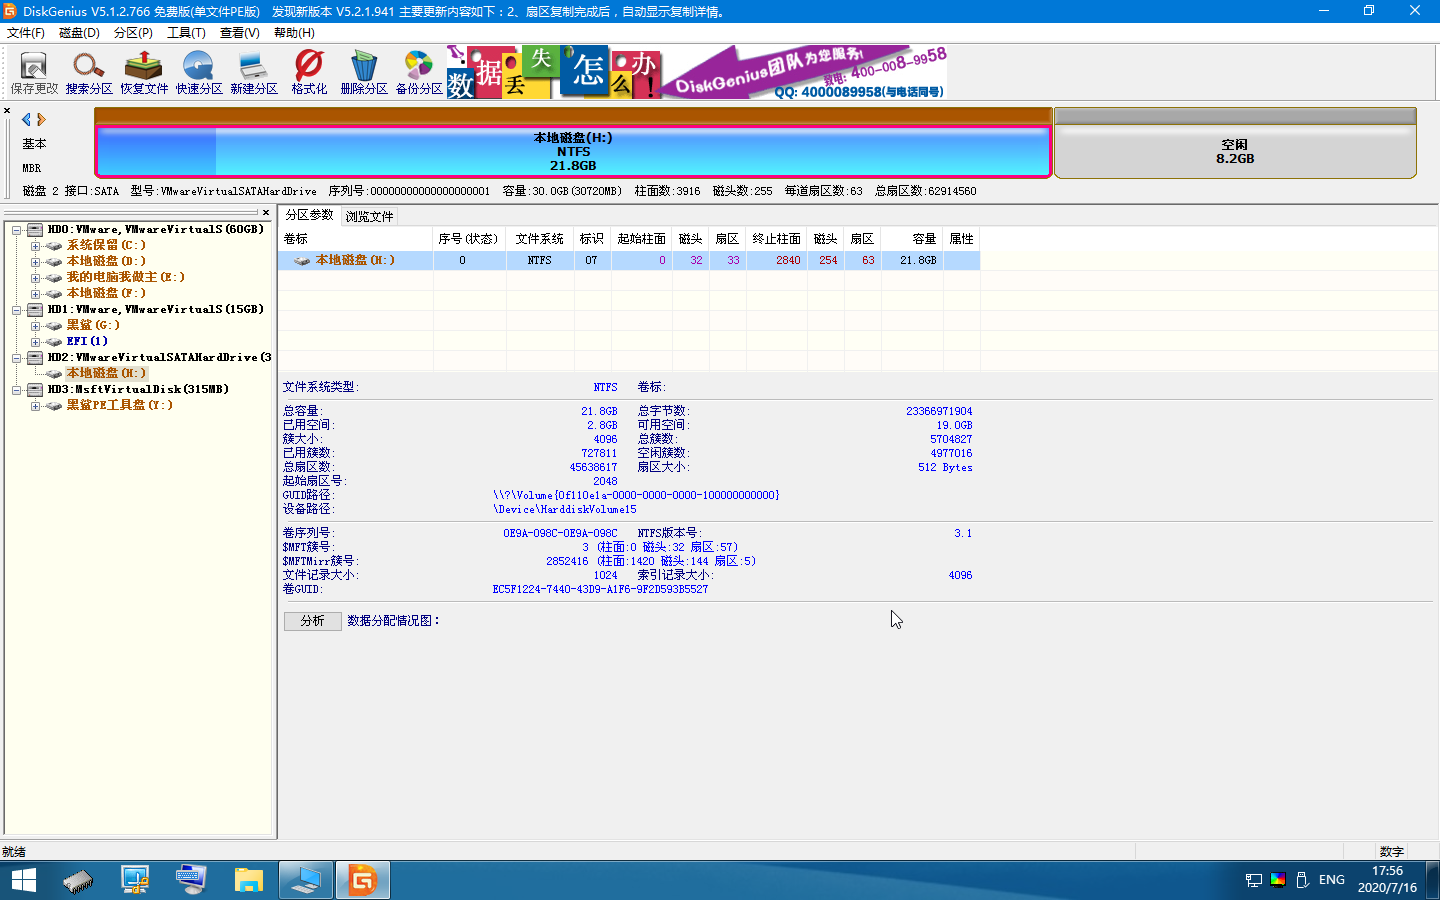Switch to the 浏览文件 tab
This screenshot has height=900, width=1440.
(x=370, y=216)
